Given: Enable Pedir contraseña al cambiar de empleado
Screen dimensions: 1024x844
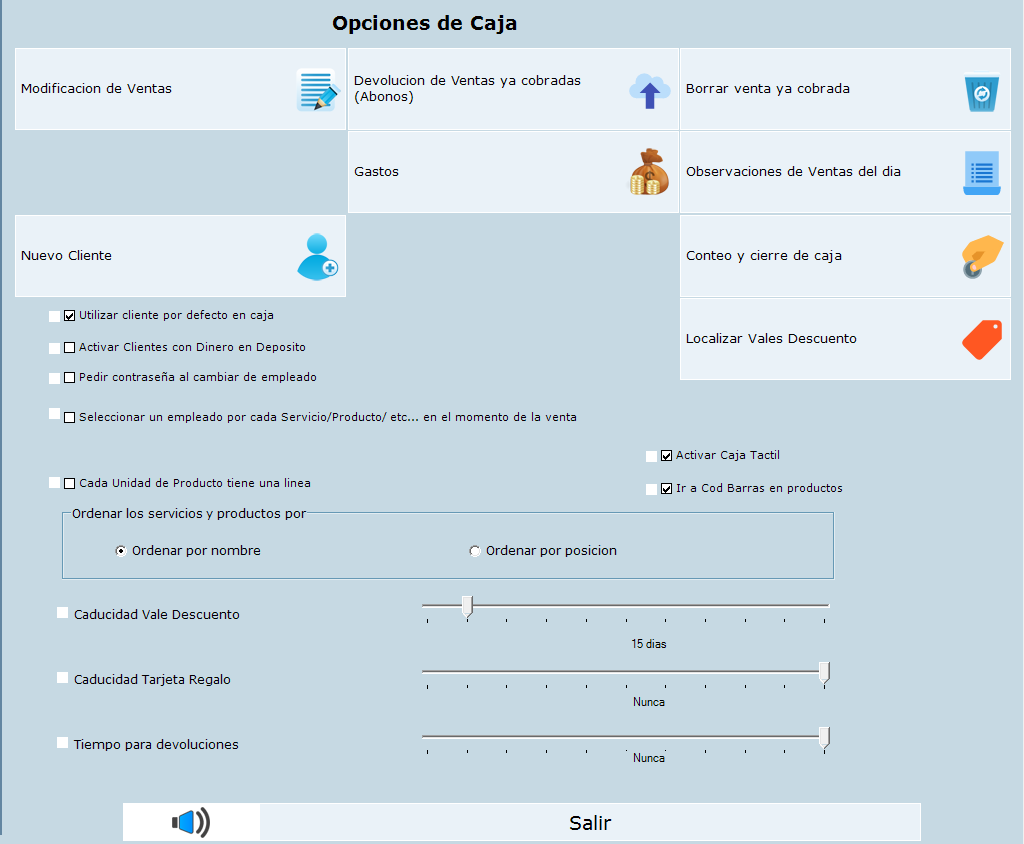Looking at the screenshot, I should click(x=69, y=378).
